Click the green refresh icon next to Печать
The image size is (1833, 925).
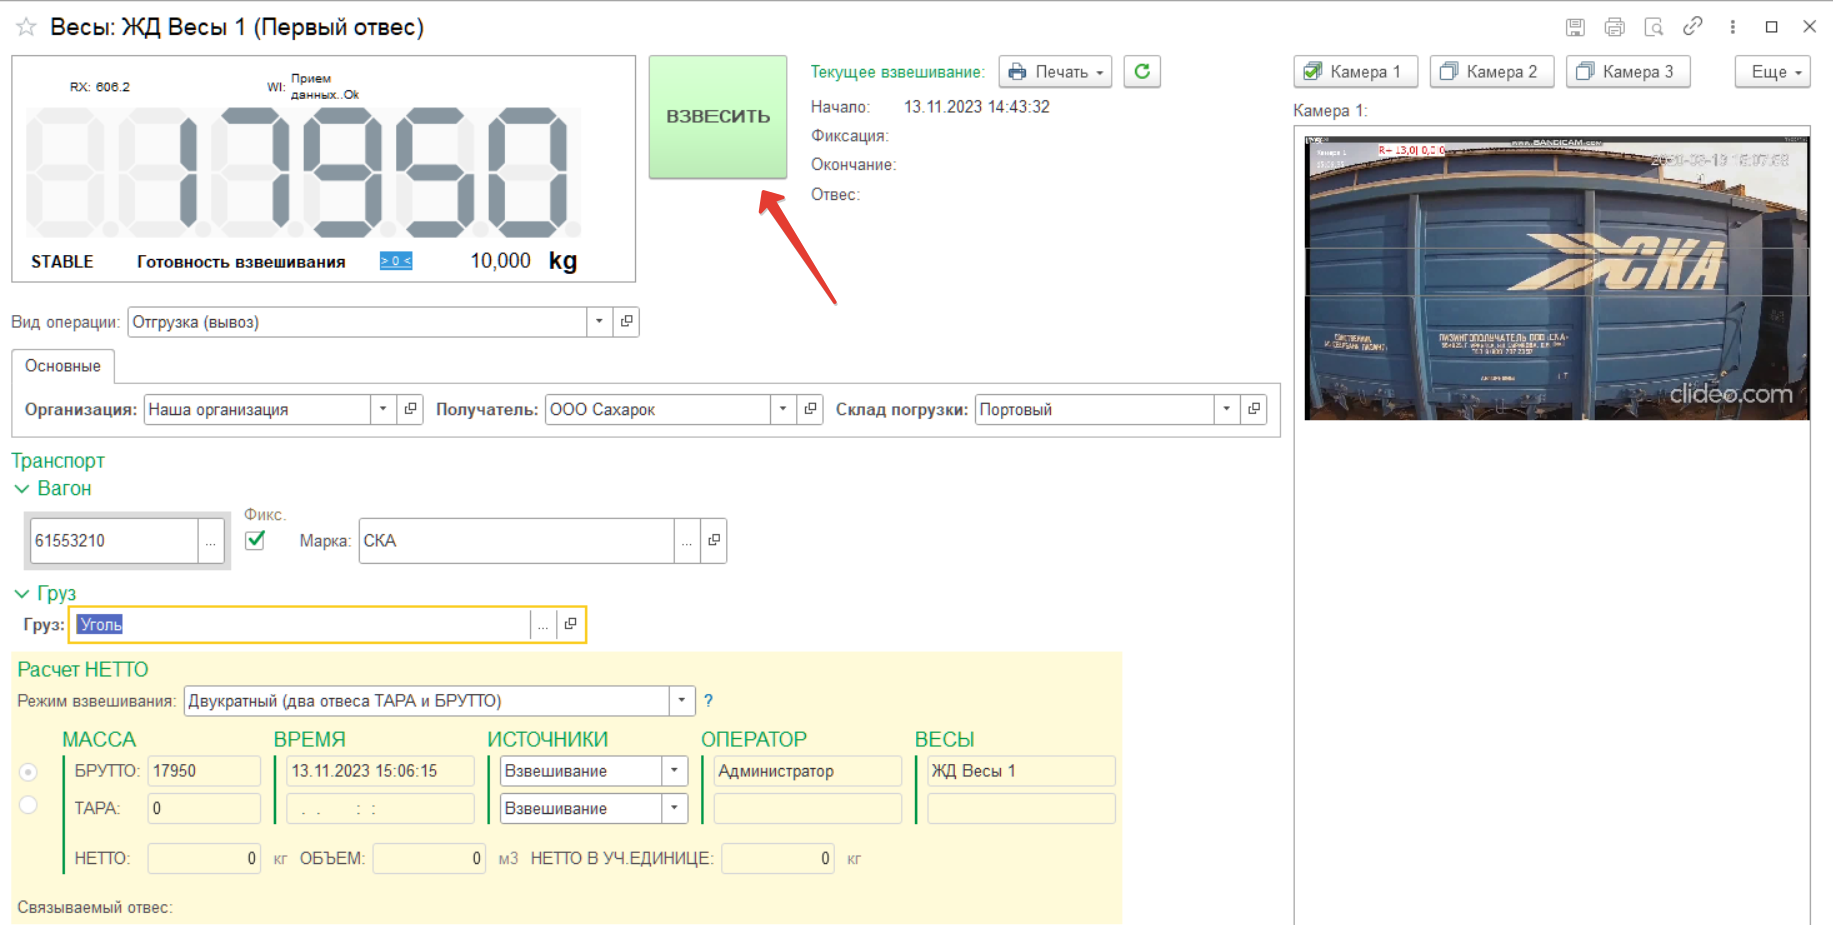1141,72
